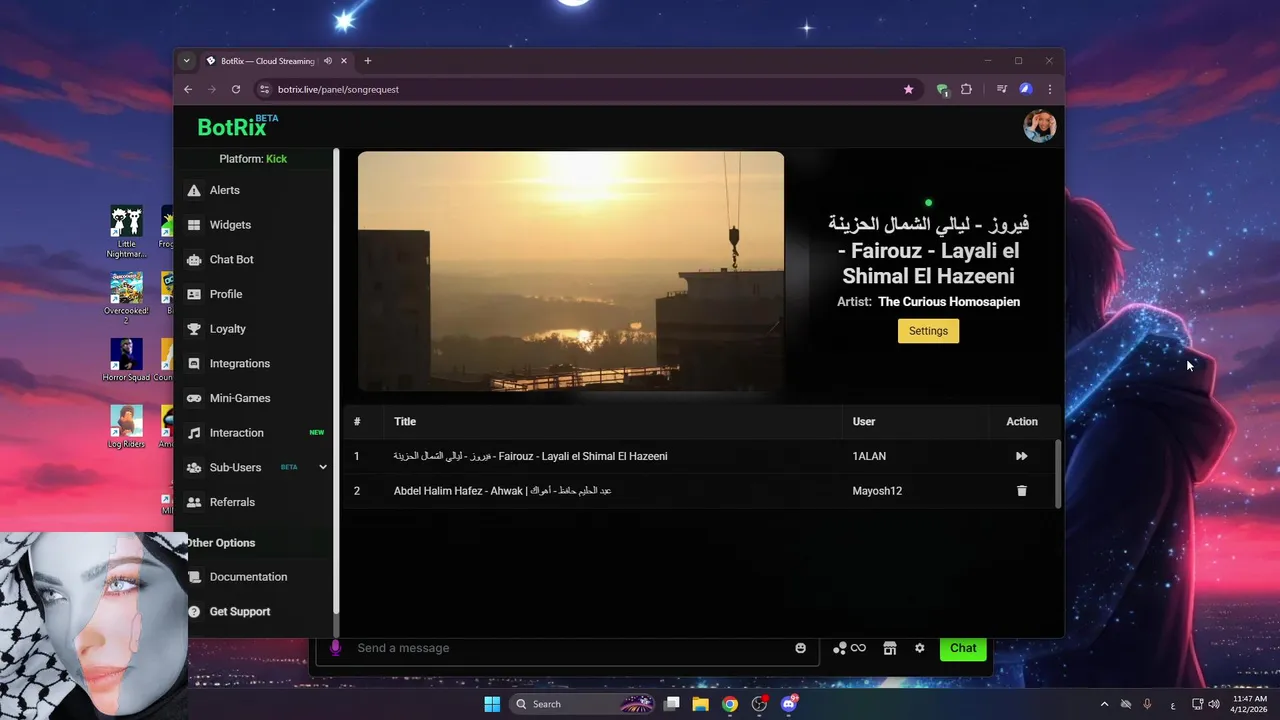
Task: Click the site info icon
Action: (265, 89)
